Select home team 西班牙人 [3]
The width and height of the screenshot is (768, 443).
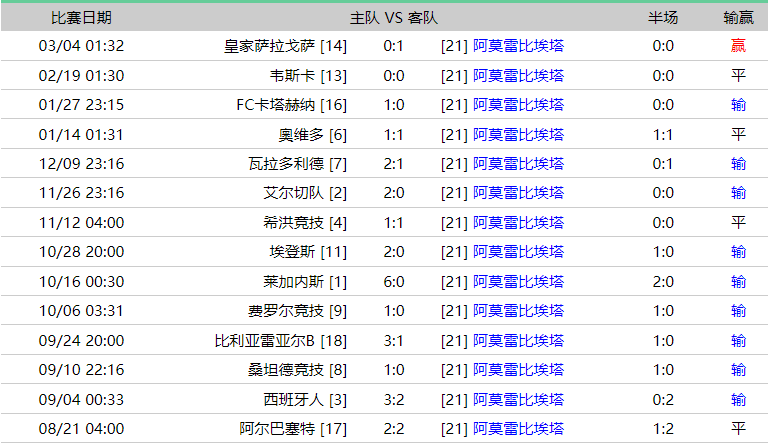[305, 399]
